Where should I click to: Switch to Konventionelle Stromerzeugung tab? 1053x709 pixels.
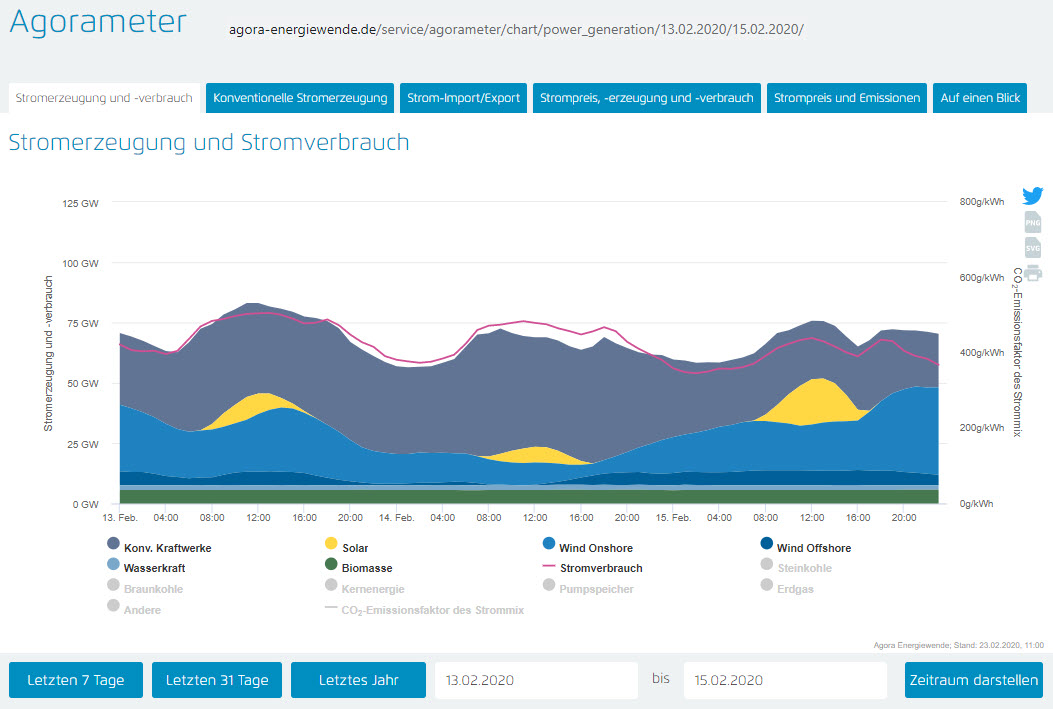(x=300, y=98)
